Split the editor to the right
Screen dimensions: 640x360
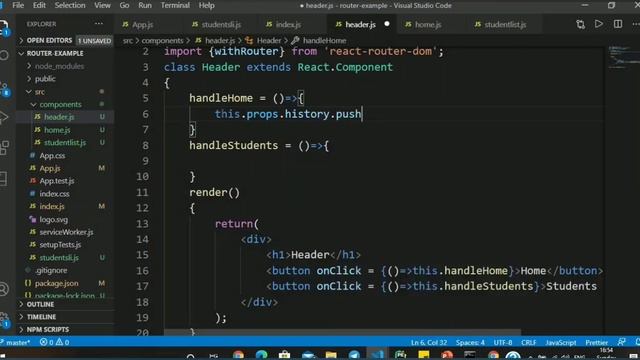(618, 24)
